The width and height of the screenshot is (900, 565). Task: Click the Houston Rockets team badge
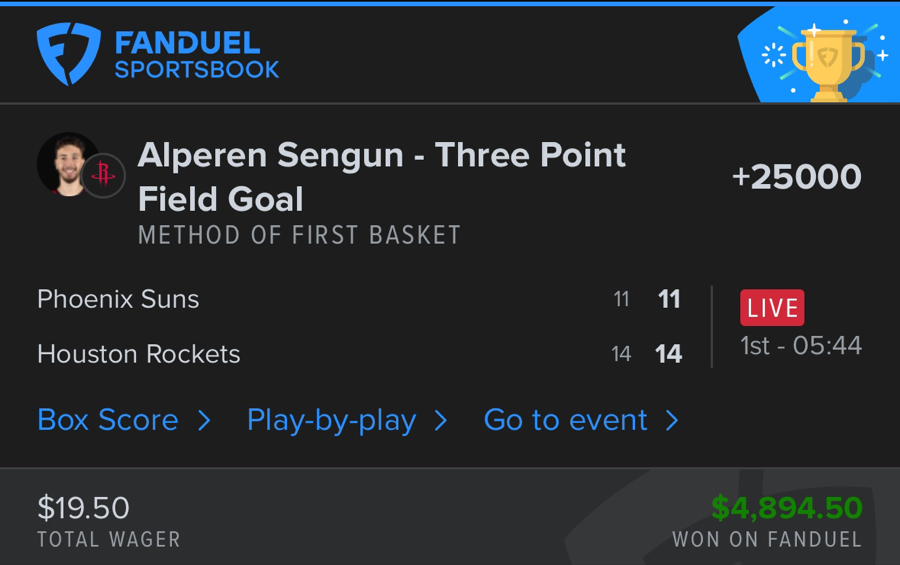102,176
